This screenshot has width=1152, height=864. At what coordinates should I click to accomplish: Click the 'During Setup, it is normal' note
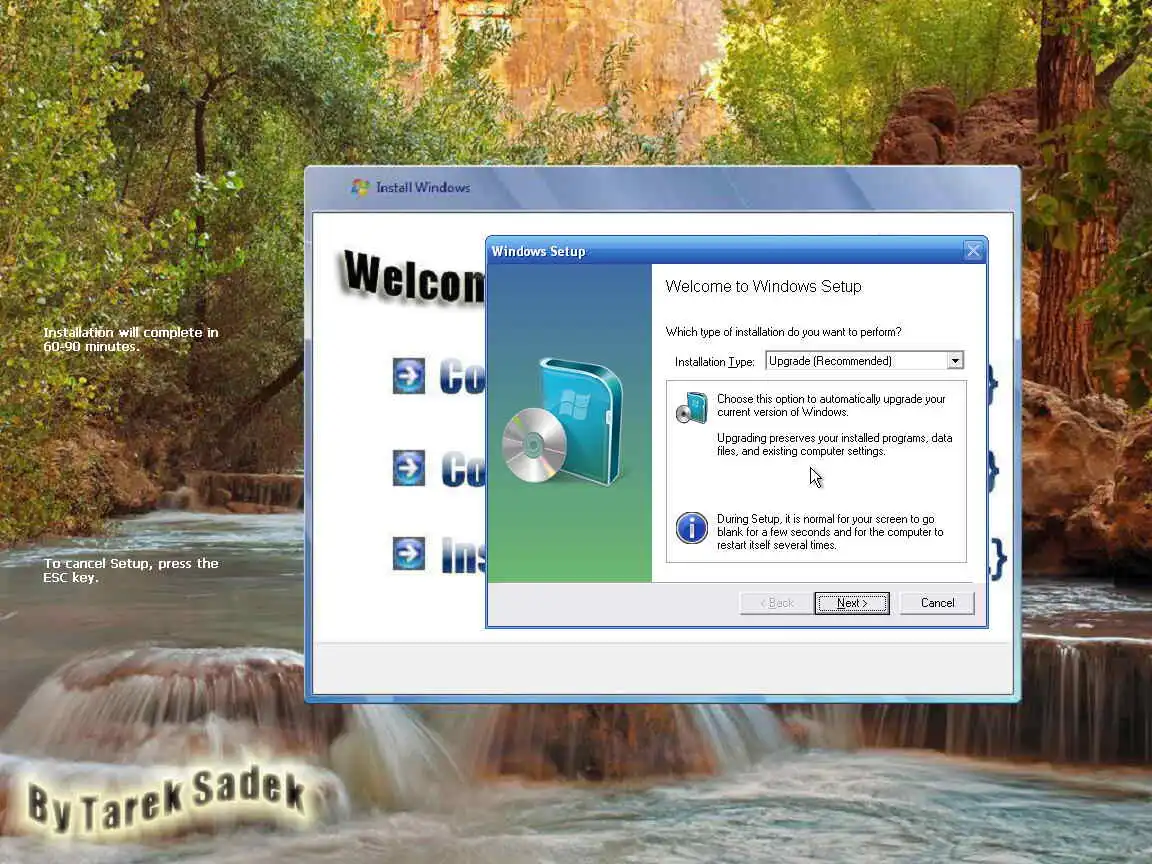click(830, 532)
